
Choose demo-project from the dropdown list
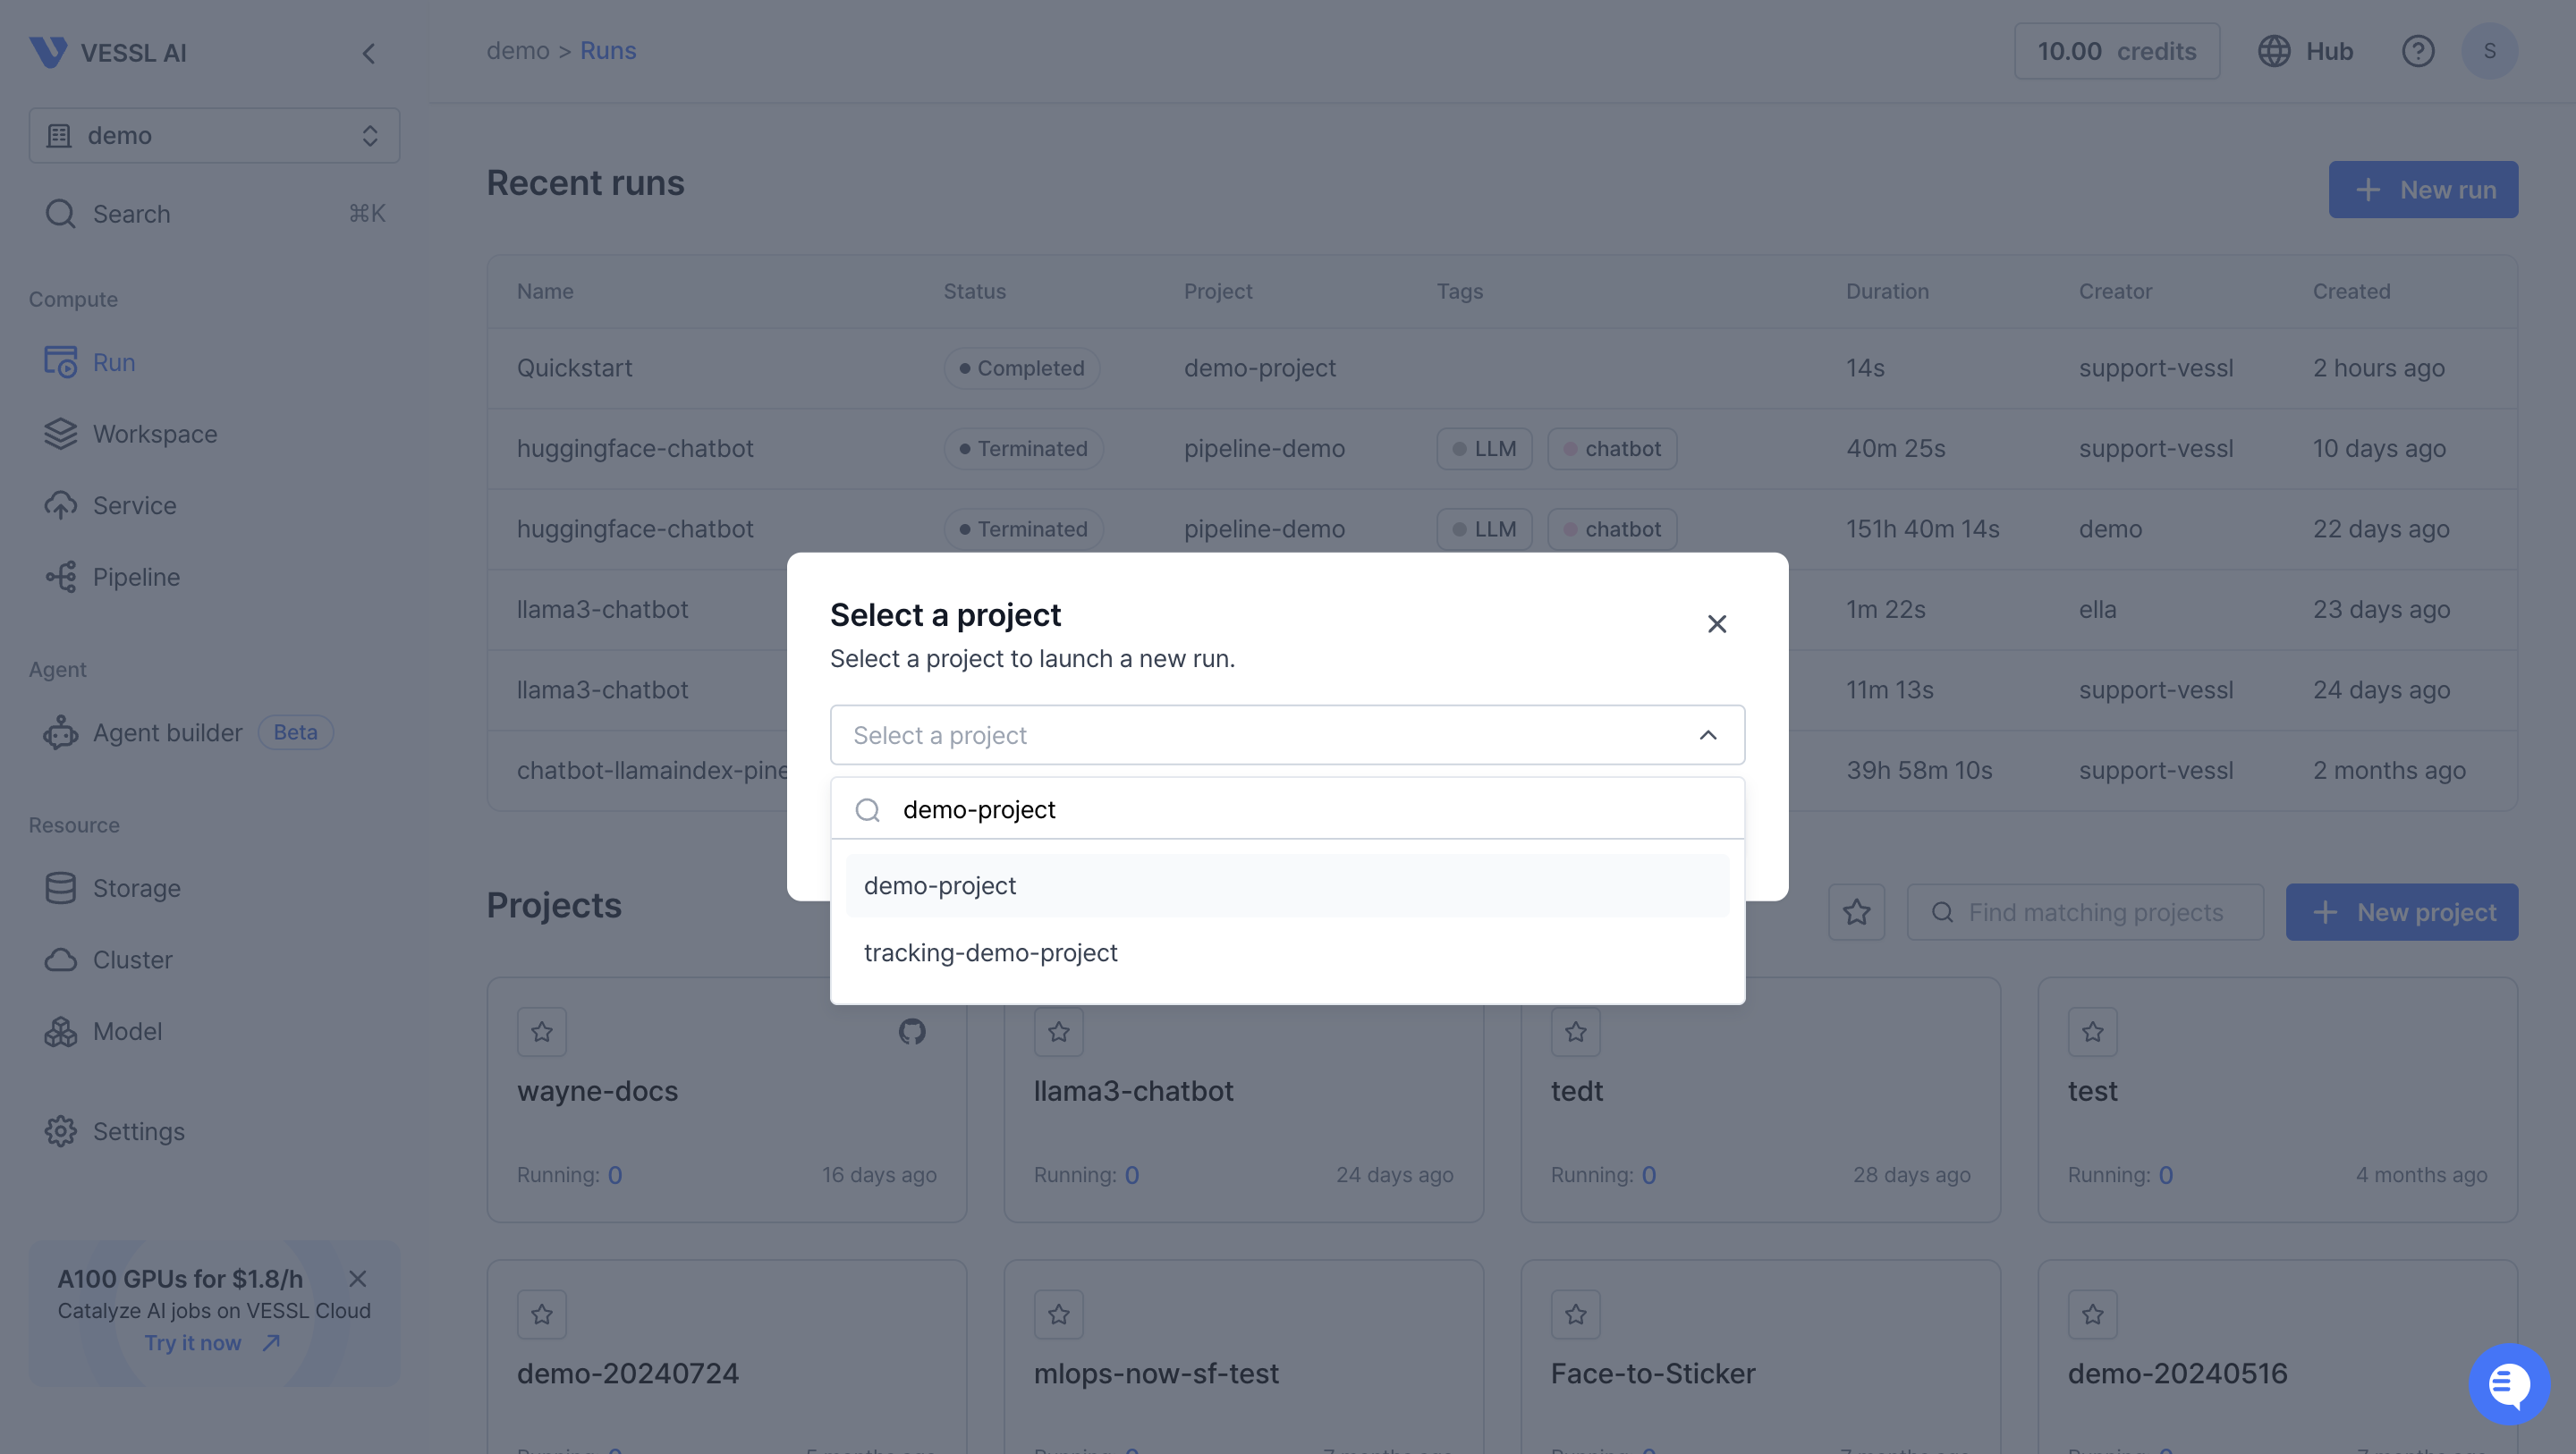[x=1288, y=885]
